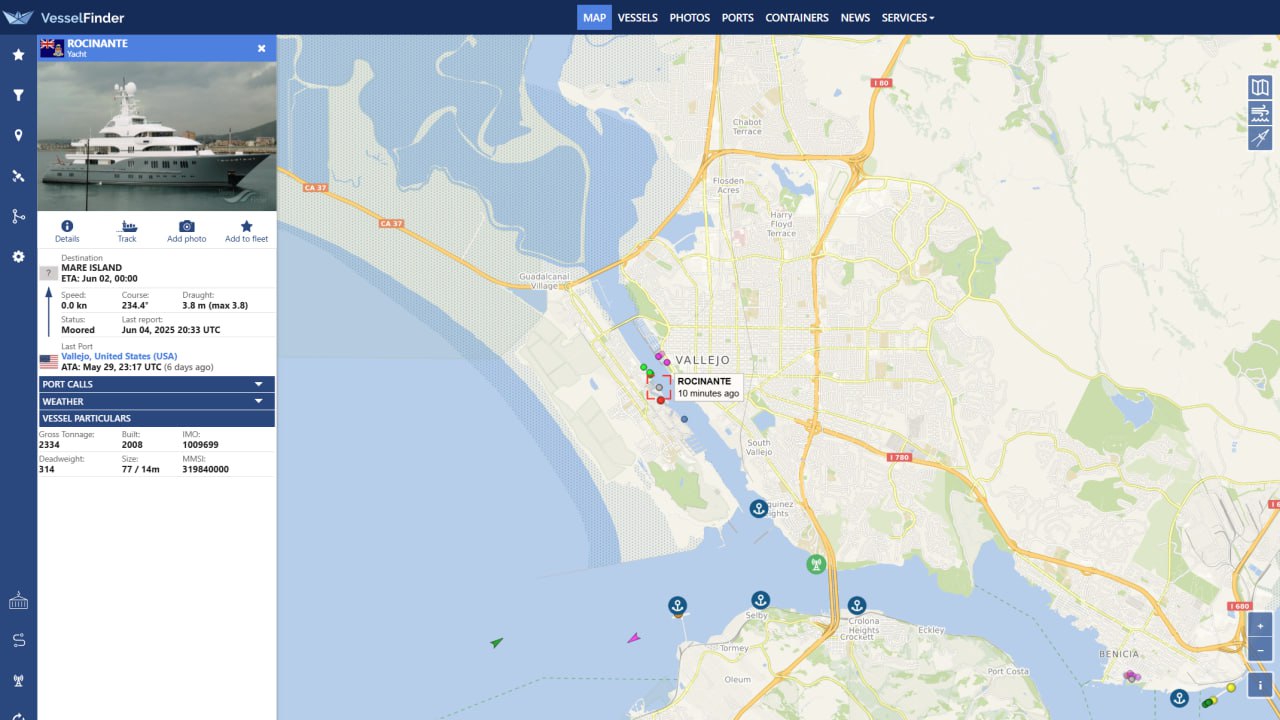The height and width of the screenshot is (720, 1280).
Task: Click the anchor port marker near Selby
Action: click(760, 600)
